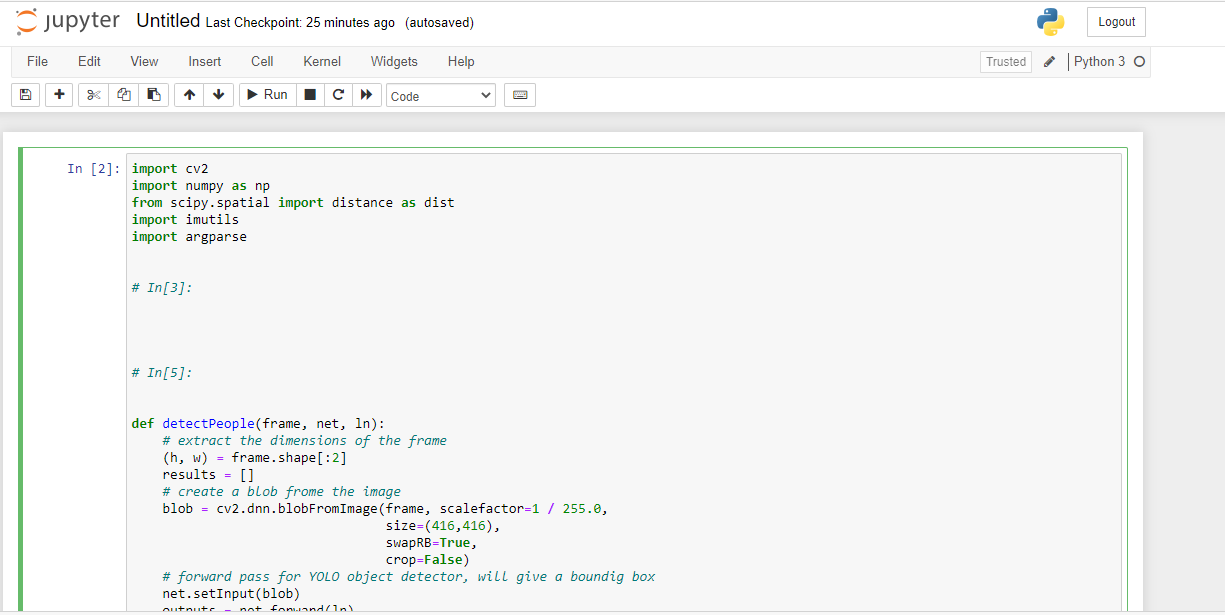View trust status via the Trusted button

coord(1005,61)
